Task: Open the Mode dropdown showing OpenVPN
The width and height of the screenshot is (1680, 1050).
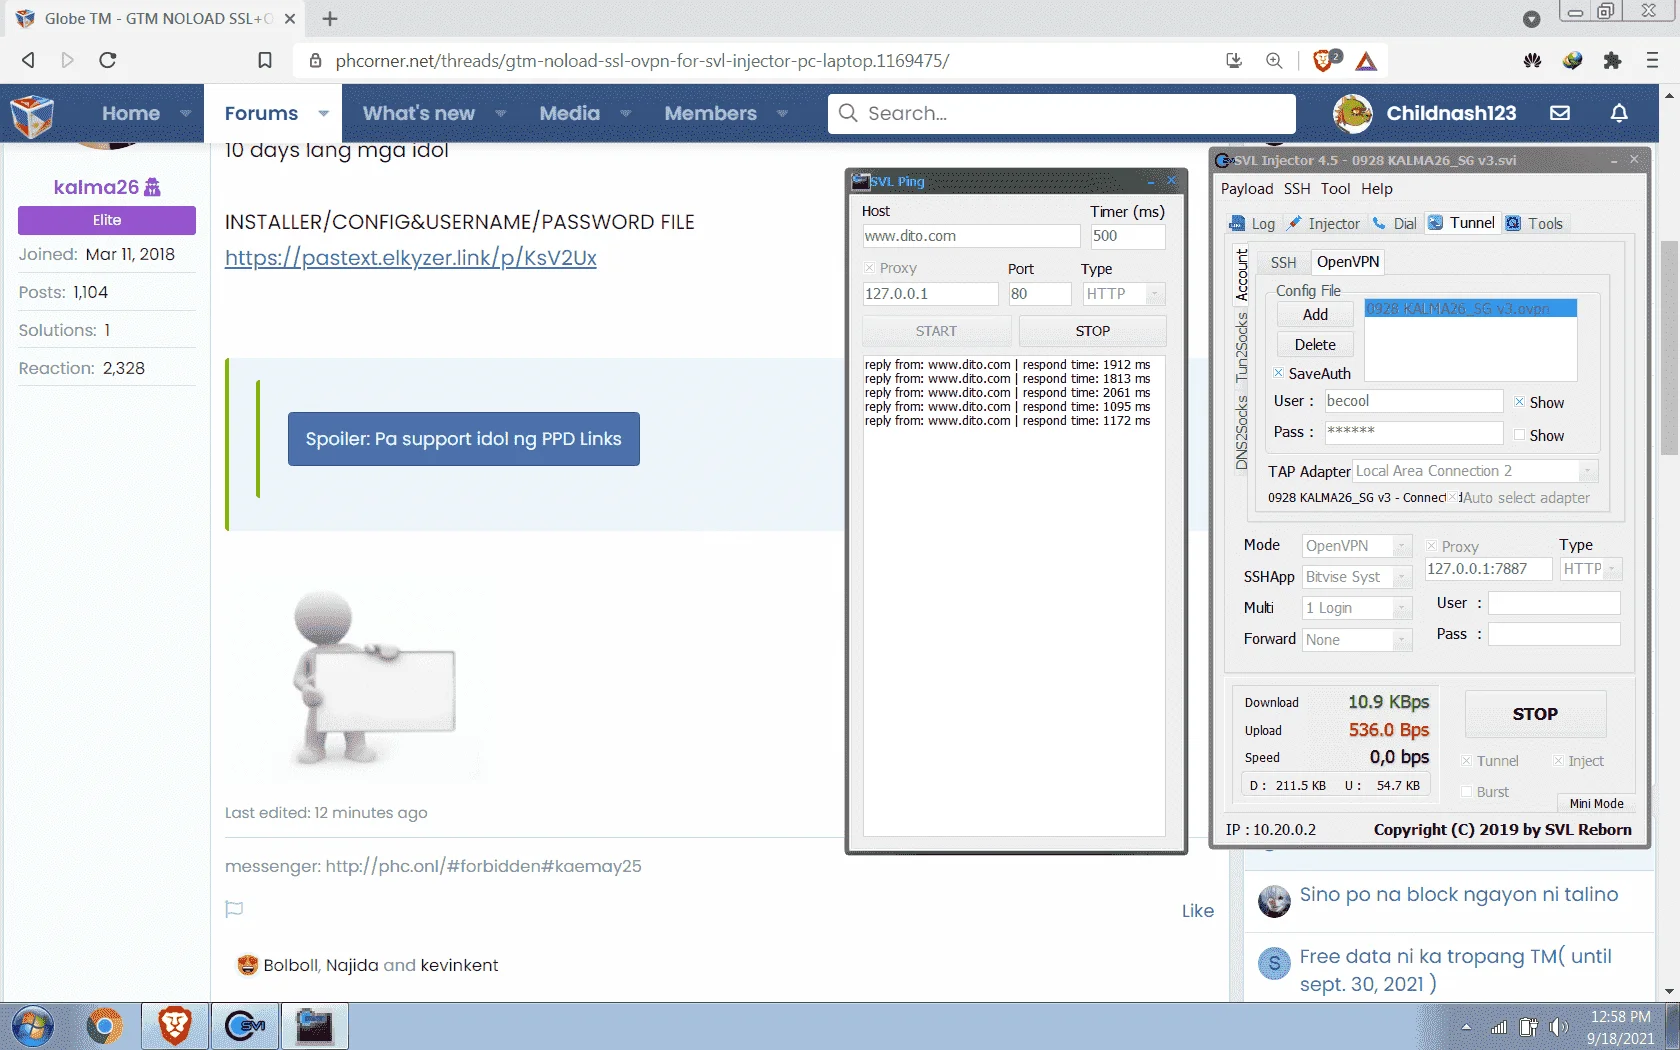Action: 1402,546
